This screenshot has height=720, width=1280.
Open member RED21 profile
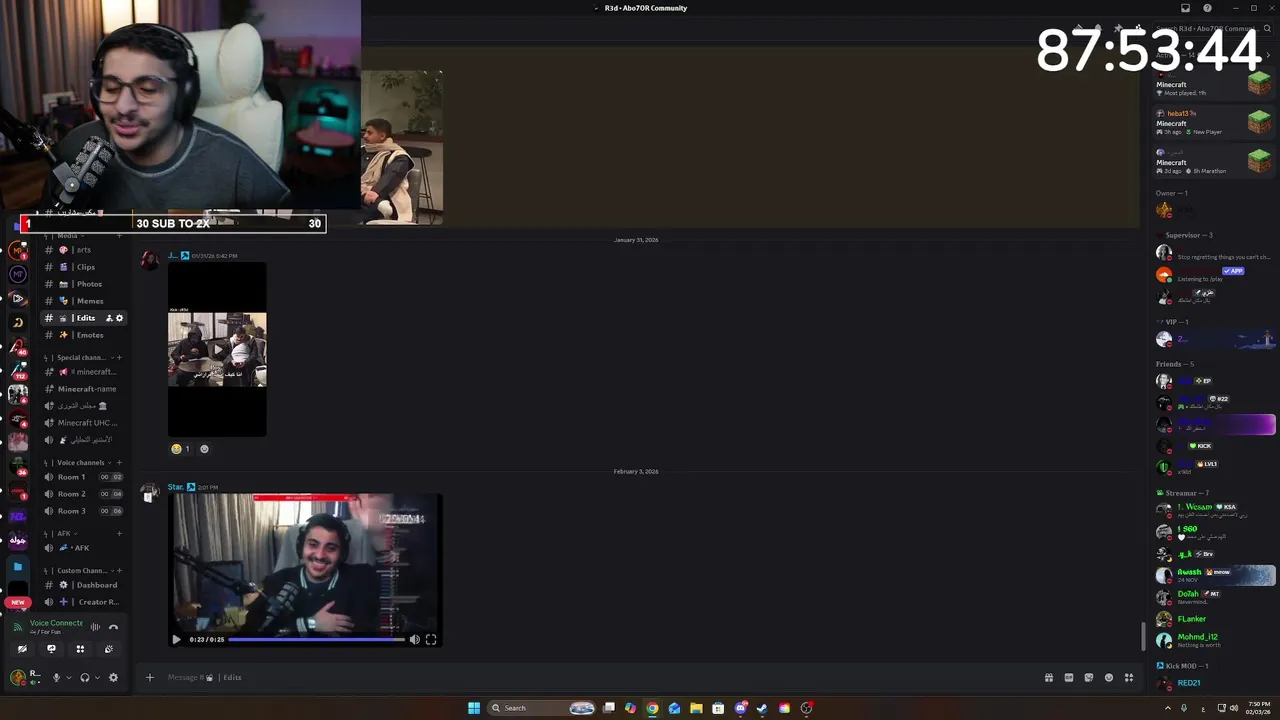coord(1215,683)
